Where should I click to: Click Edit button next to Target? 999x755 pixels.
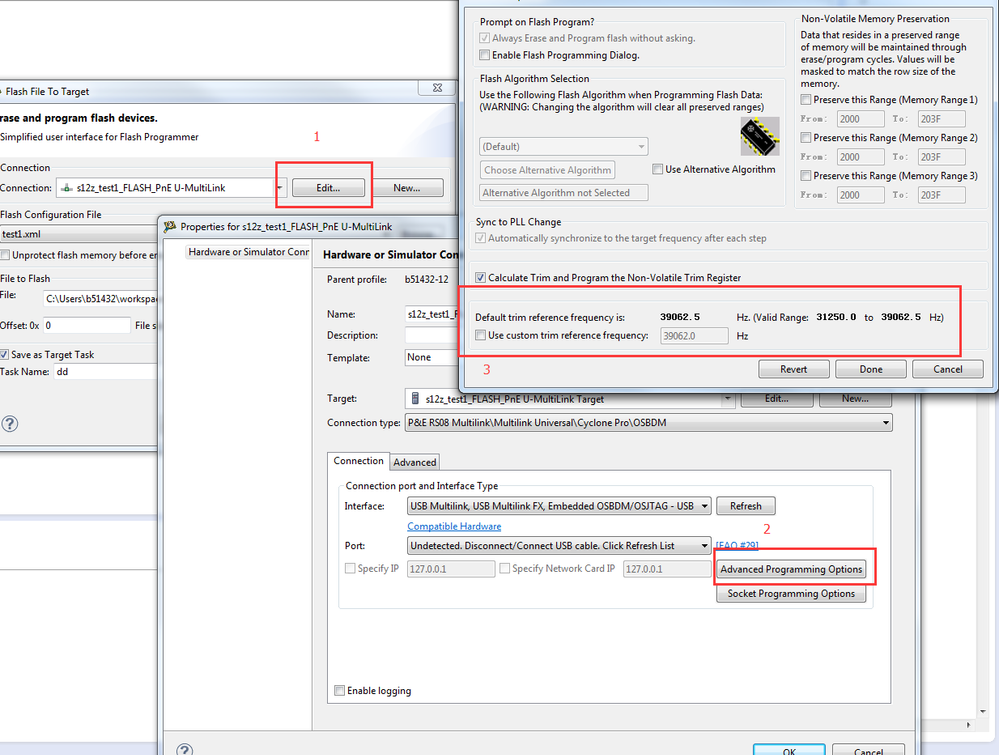[777, 399]
